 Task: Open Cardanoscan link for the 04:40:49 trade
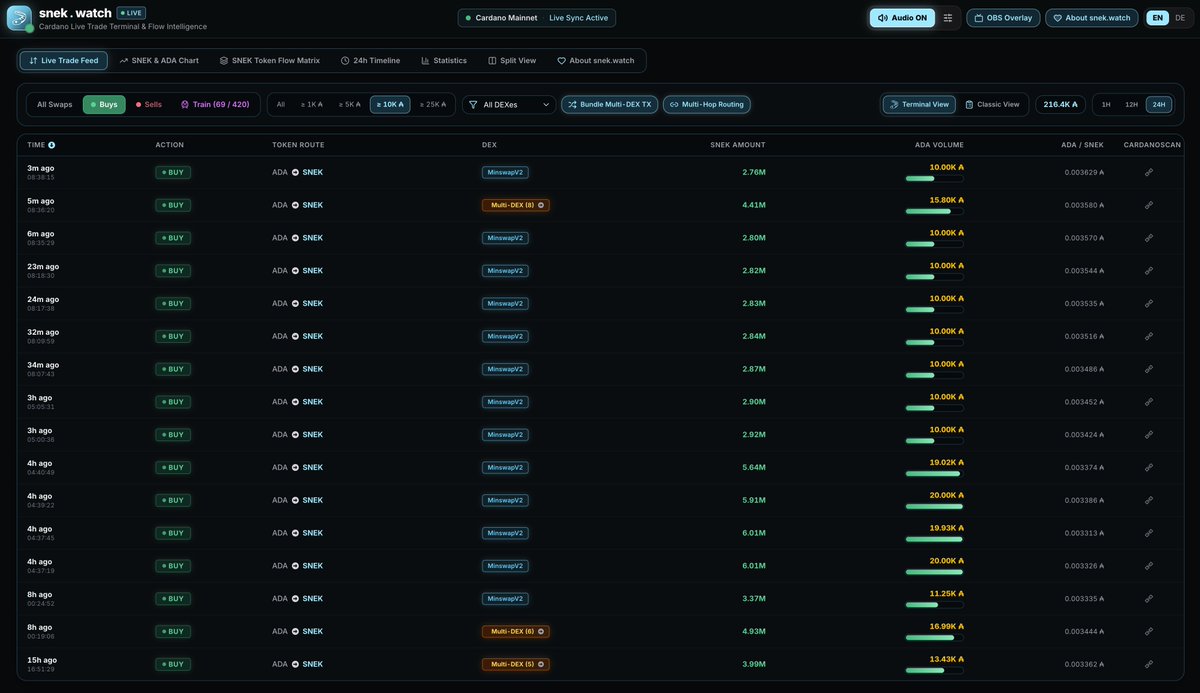(1149, 468)
